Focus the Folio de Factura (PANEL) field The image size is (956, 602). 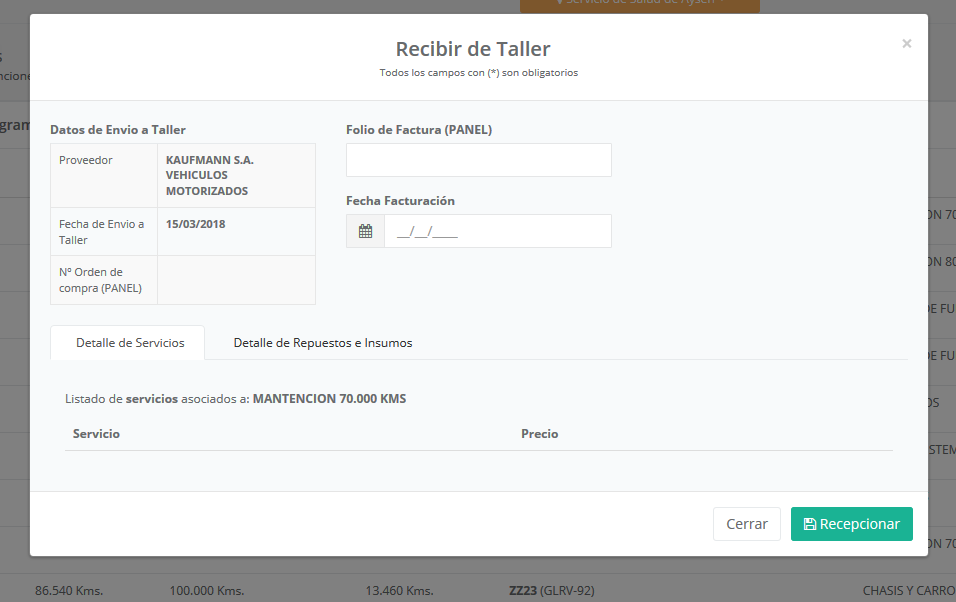[x=478, y=160]
